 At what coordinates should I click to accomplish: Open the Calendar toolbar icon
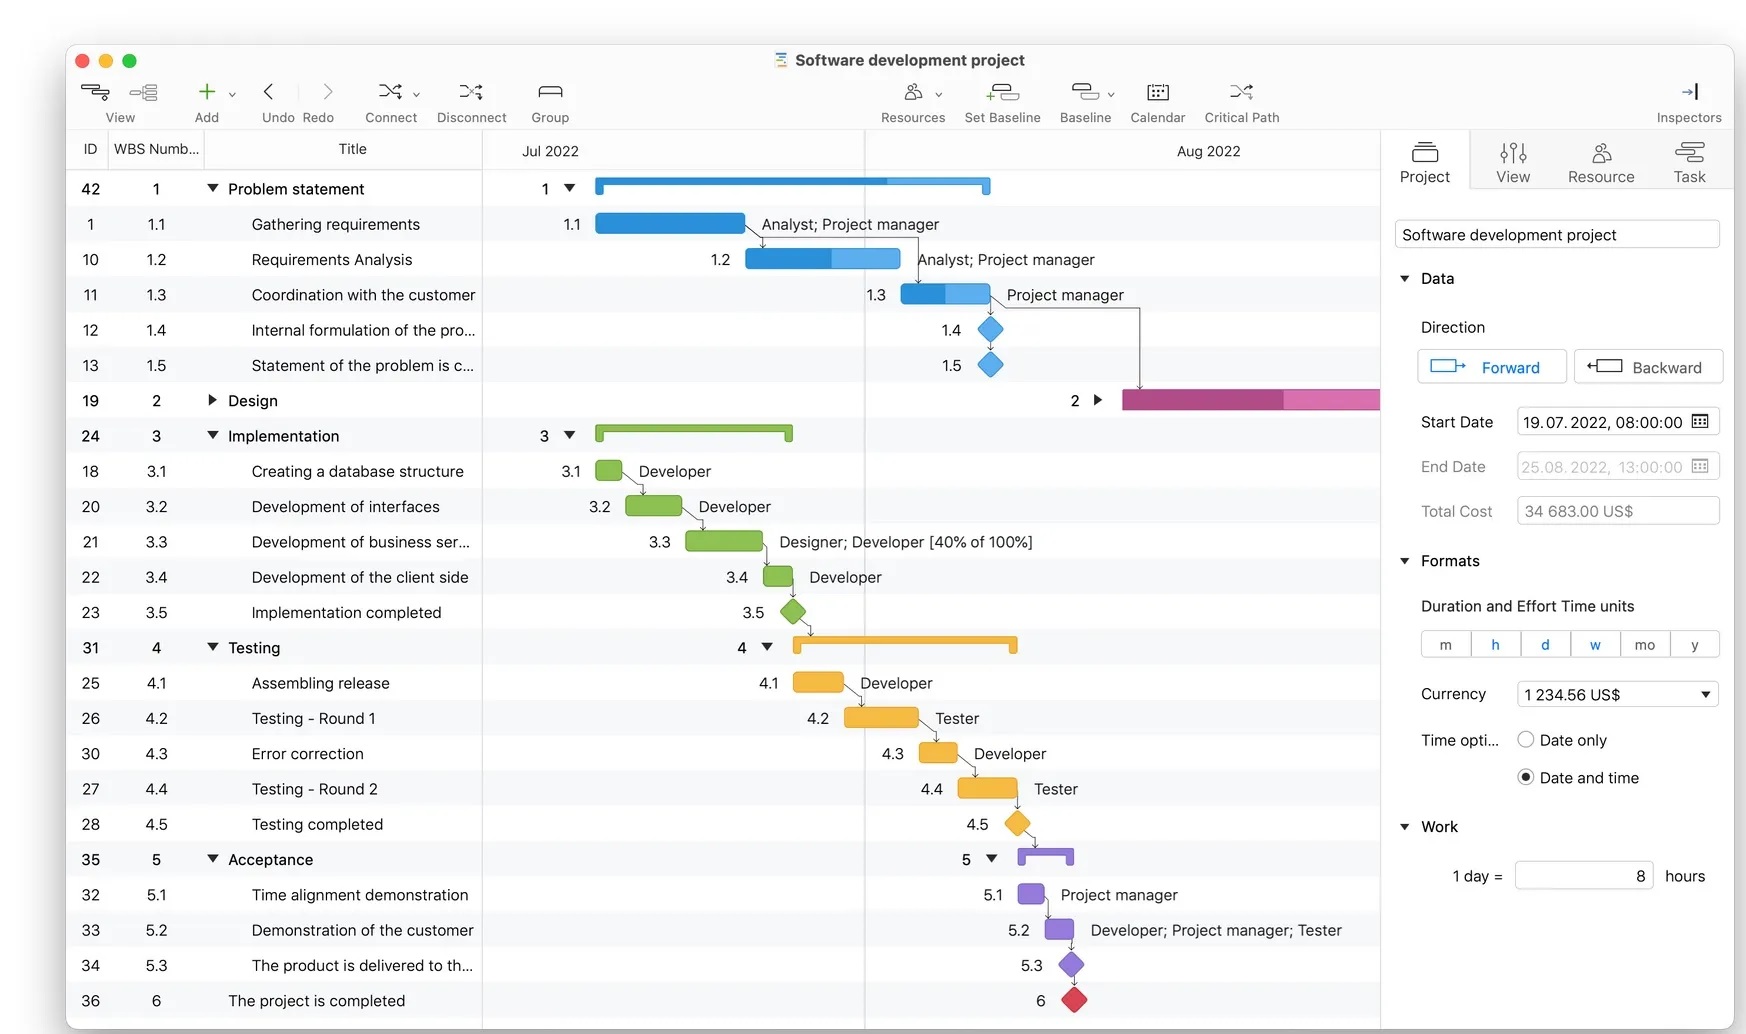1158,93
